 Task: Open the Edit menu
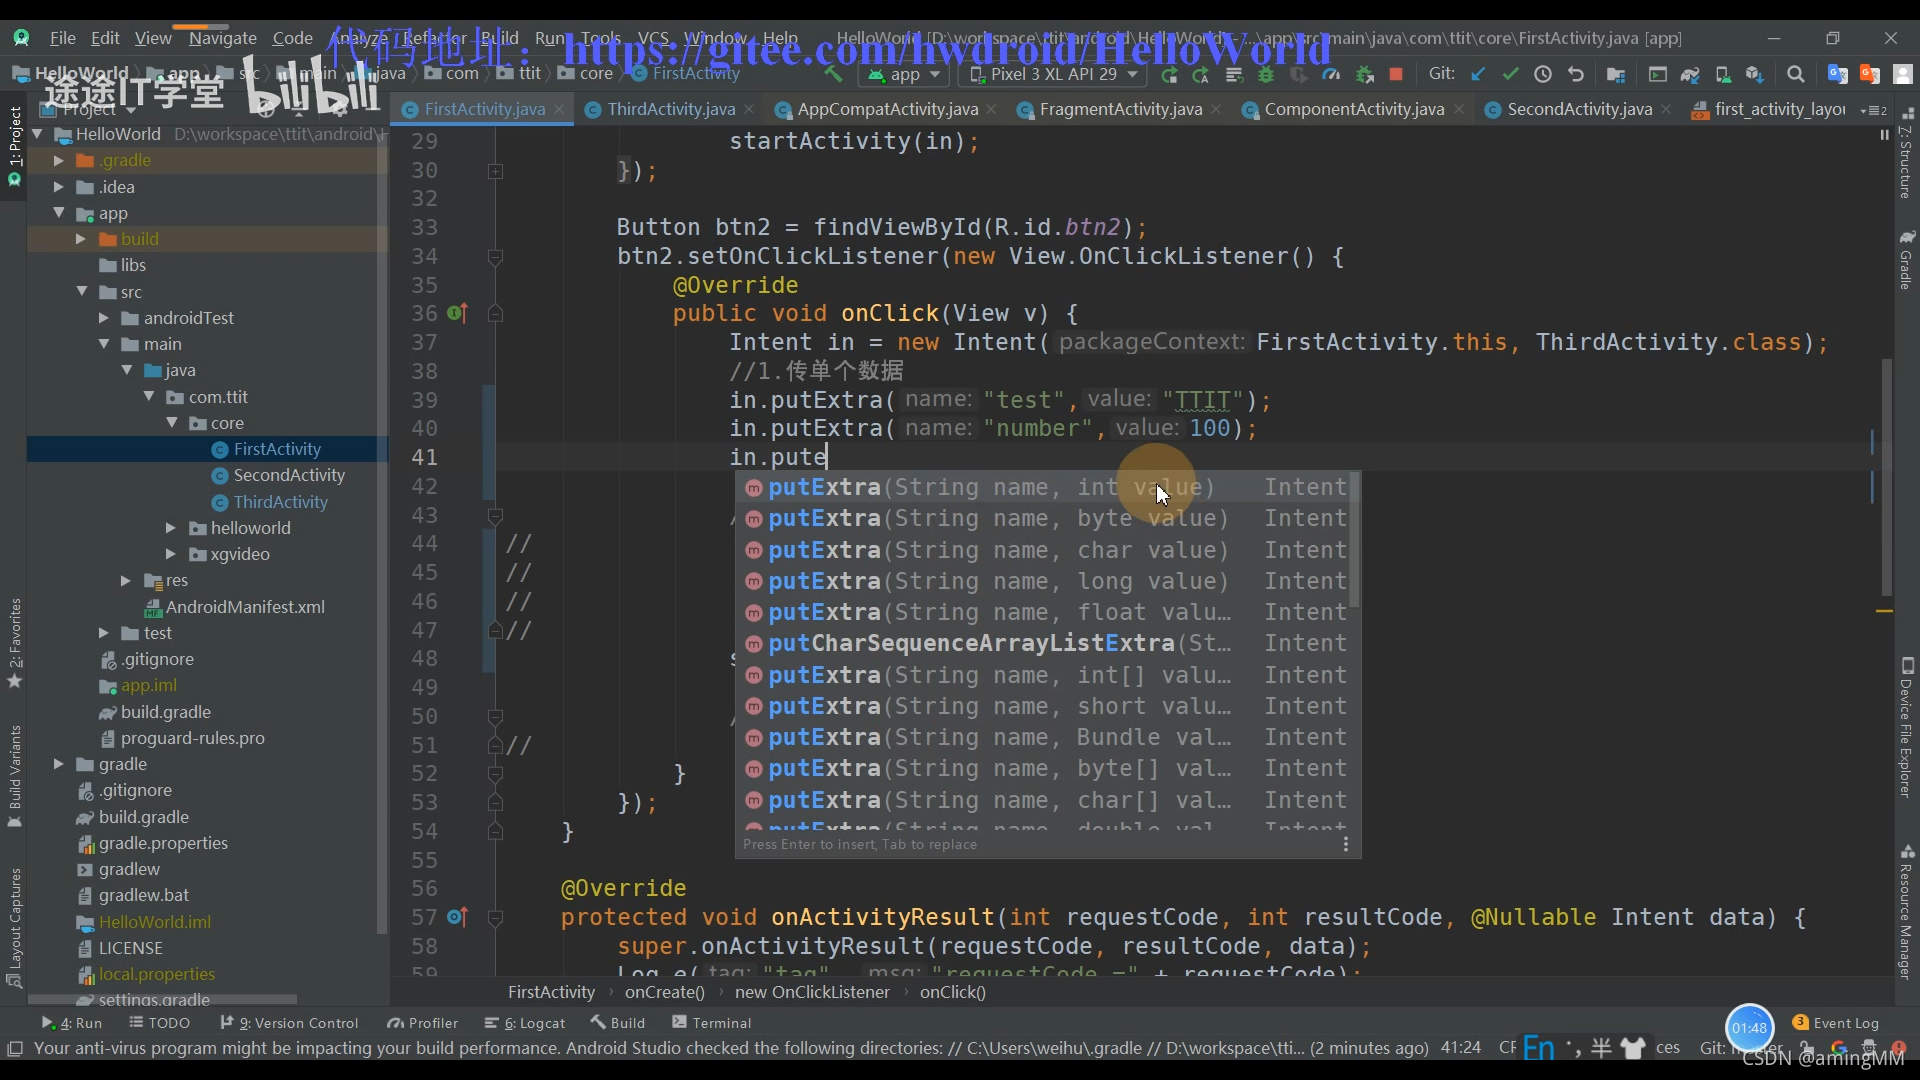[105, 38]
